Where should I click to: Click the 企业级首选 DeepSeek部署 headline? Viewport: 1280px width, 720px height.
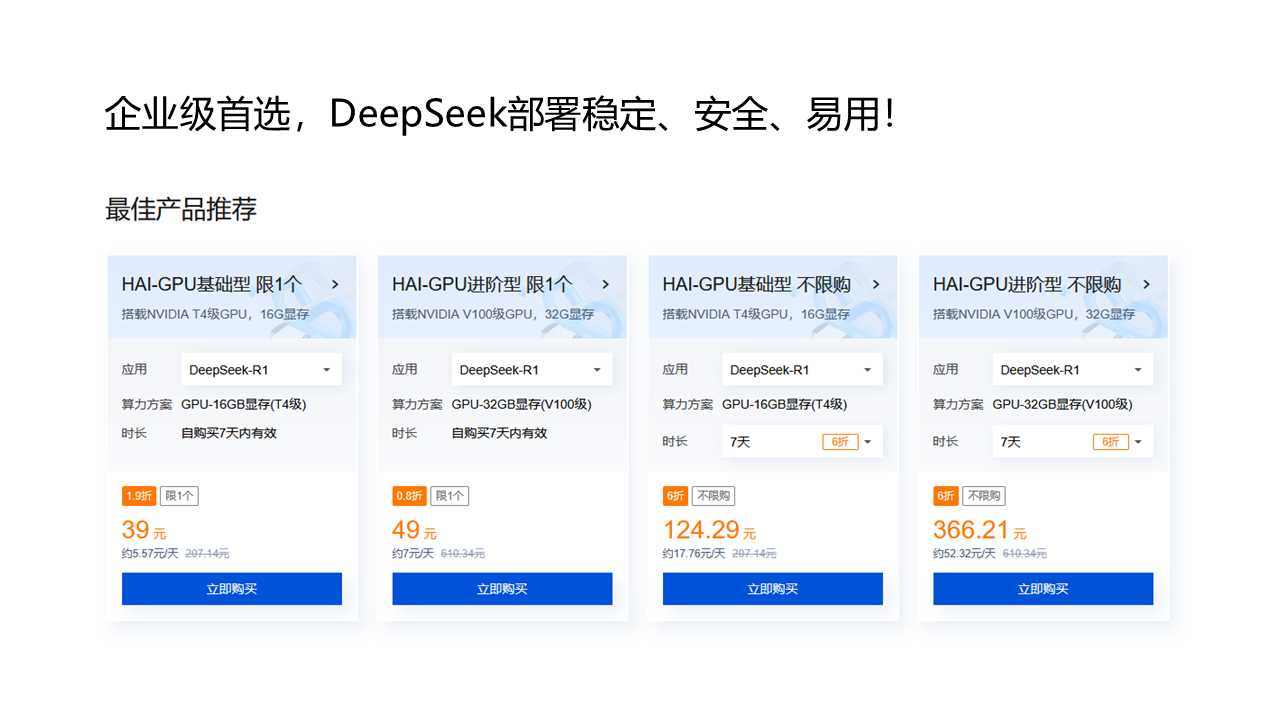[x=499, y=115]
